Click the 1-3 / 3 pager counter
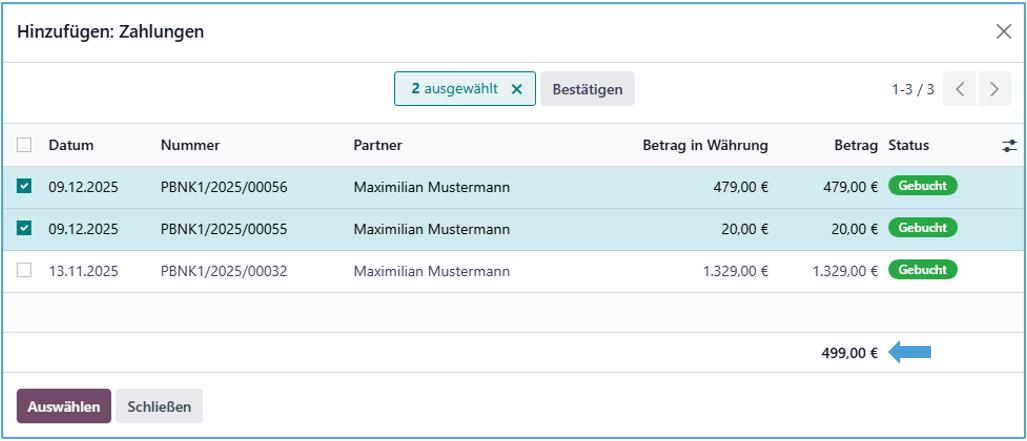The width and height of the screenshot is (1027, 441). coord(913,89)
